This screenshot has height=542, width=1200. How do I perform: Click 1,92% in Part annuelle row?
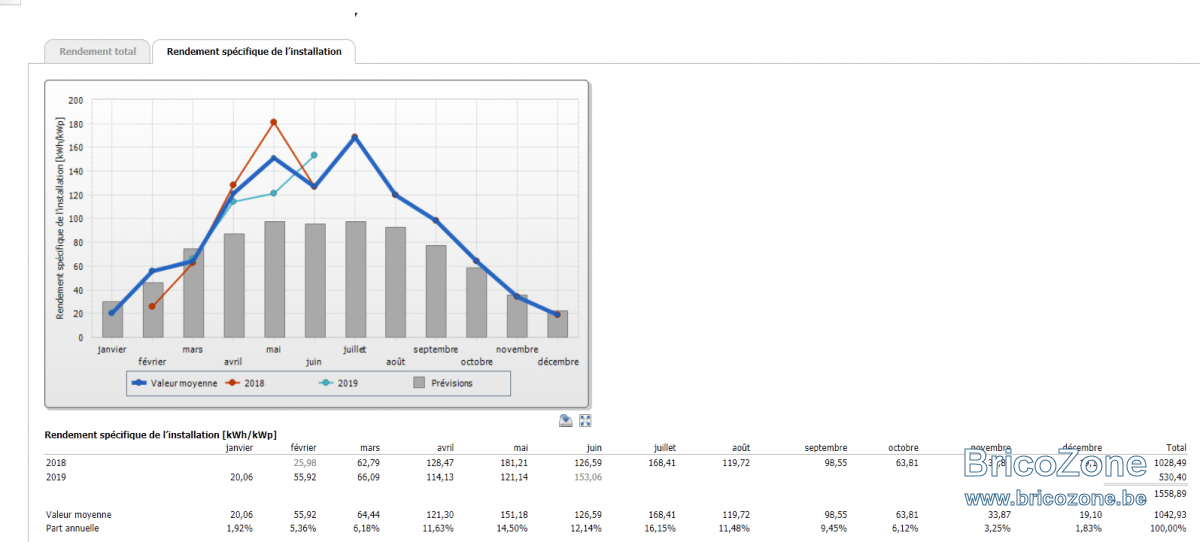pyautogui.click(x=239, y=527)
